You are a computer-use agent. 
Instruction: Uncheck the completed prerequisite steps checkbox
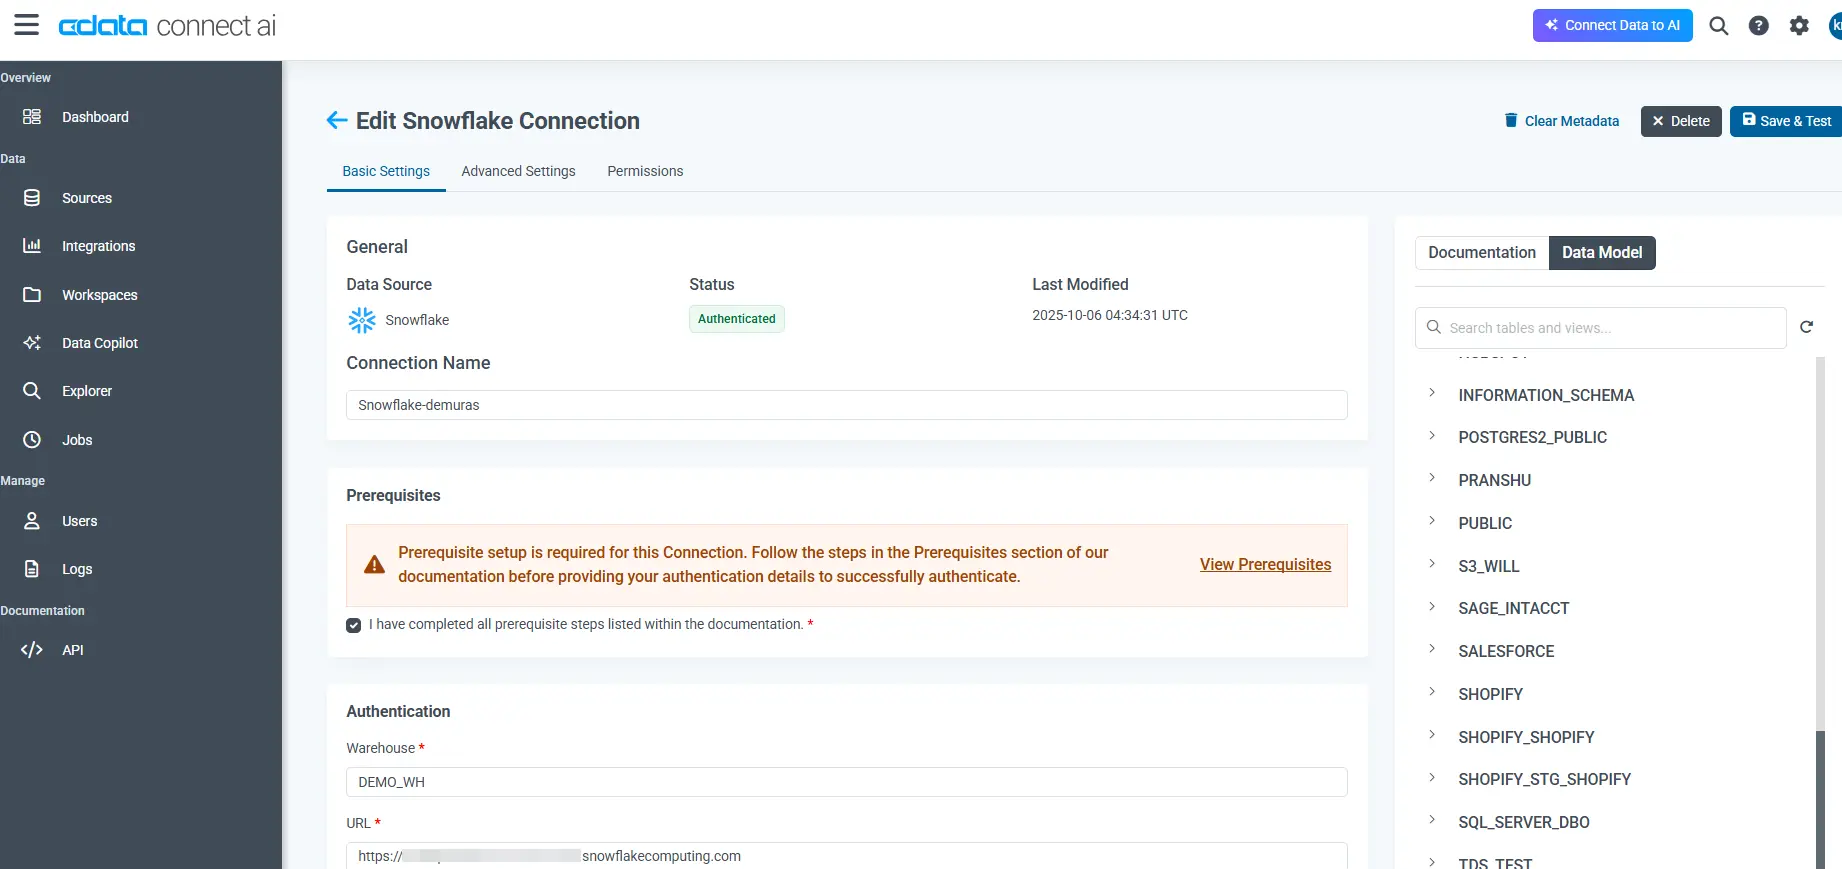click(x=354, y=625)
